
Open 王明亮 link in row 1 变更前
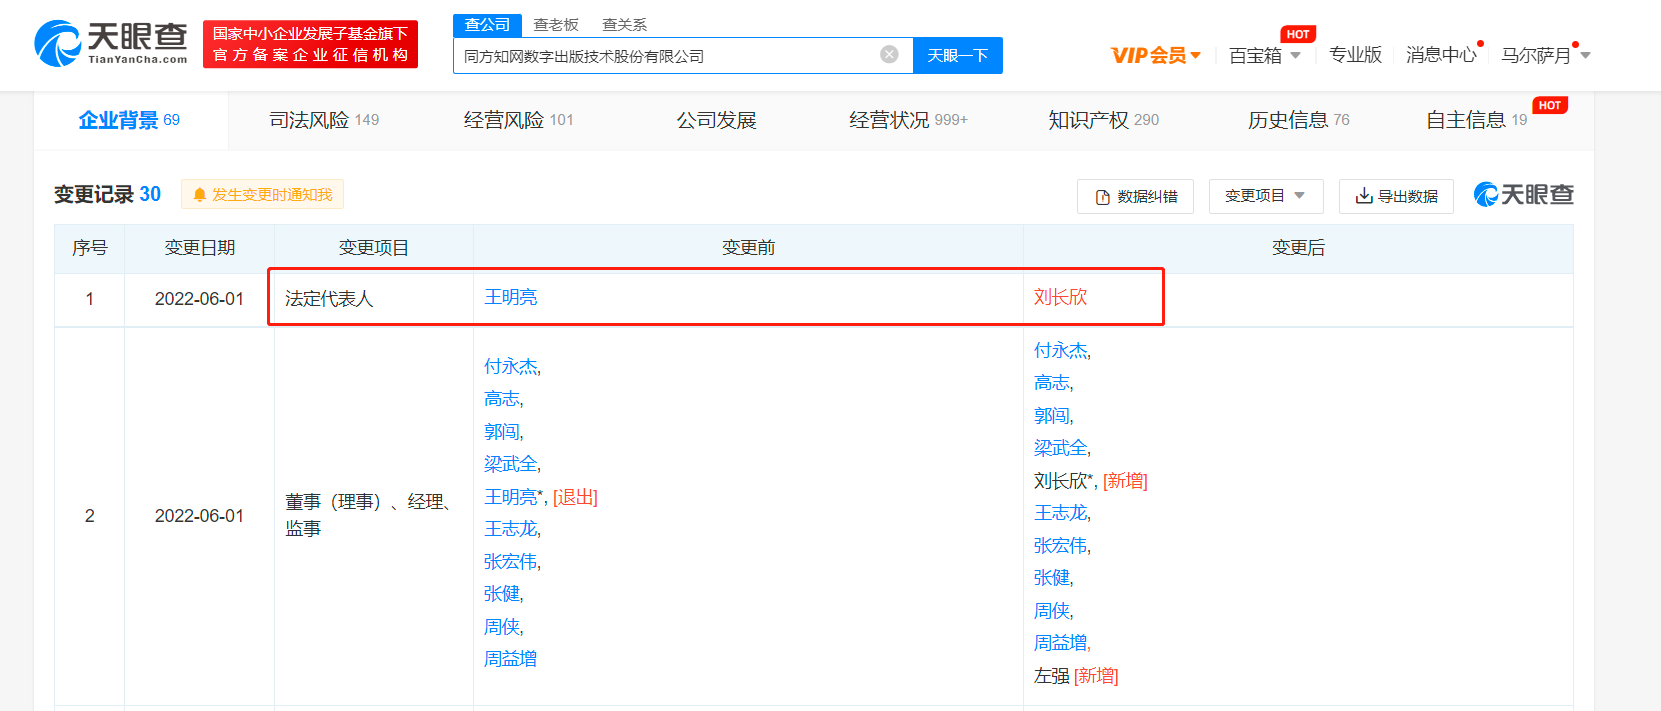(511, 297)
